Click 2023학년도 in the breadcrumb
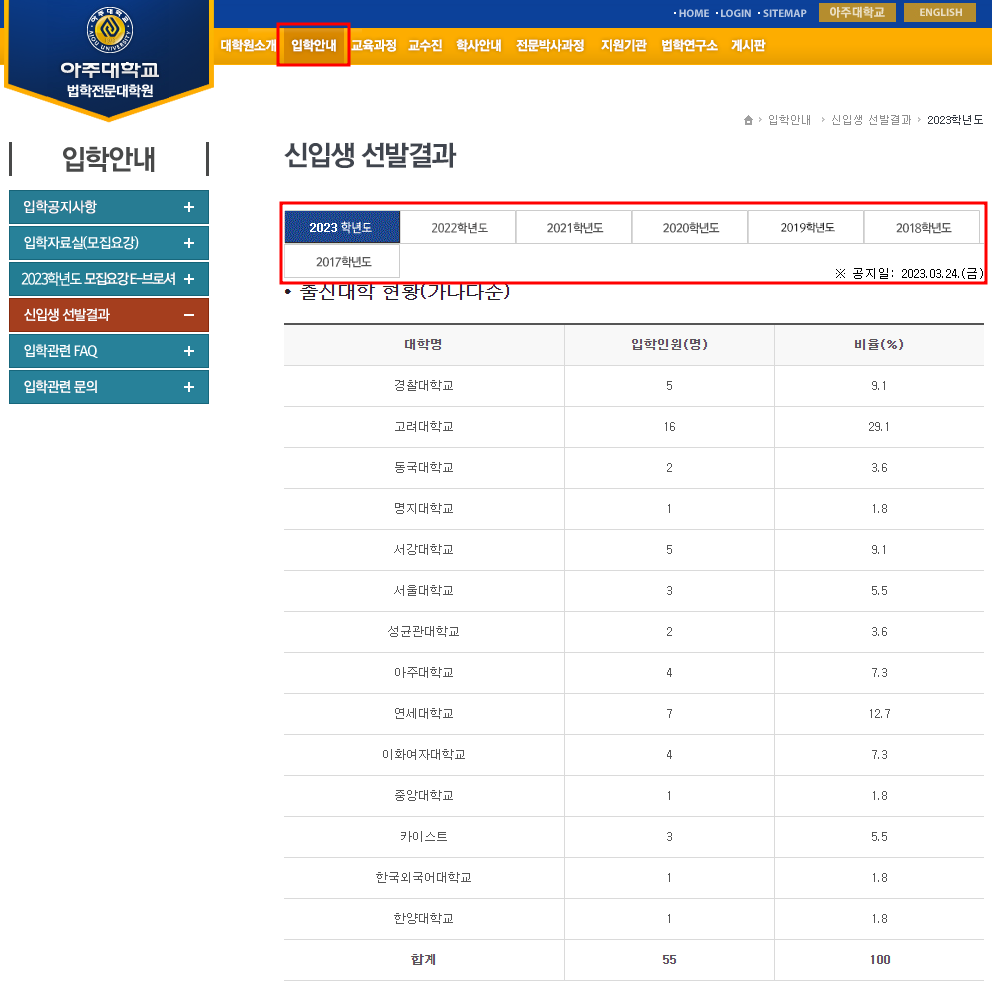The height and width of the screenshot is (991, 992). tap(955, 120)
